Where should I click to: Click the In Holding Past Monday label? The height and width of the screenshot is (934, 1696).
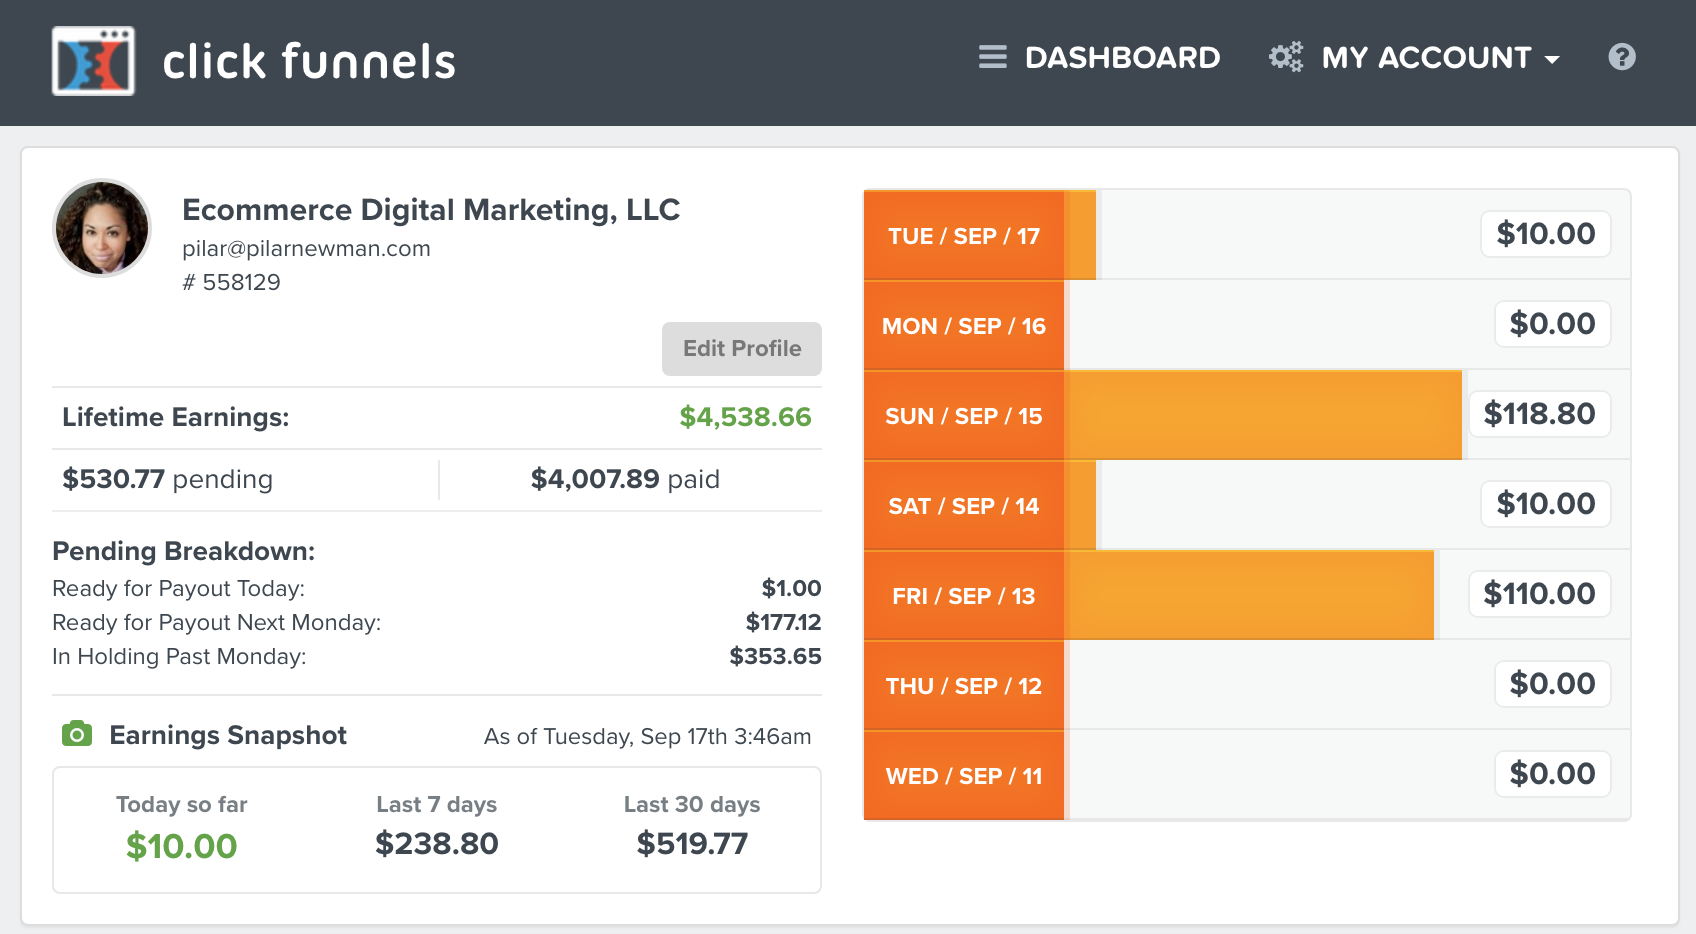click(179, 656)
